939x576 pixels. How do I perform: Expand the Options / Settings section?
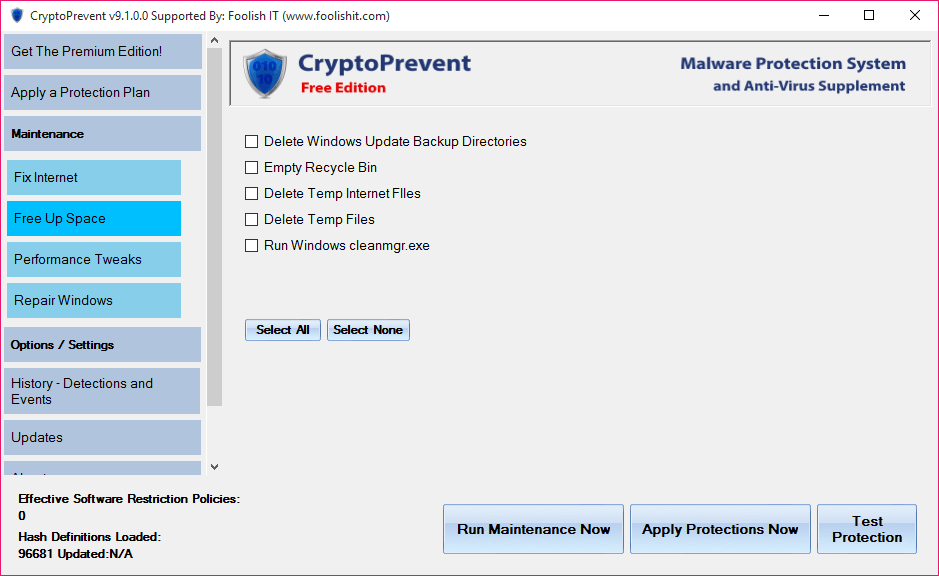click(x=102, y=345)
